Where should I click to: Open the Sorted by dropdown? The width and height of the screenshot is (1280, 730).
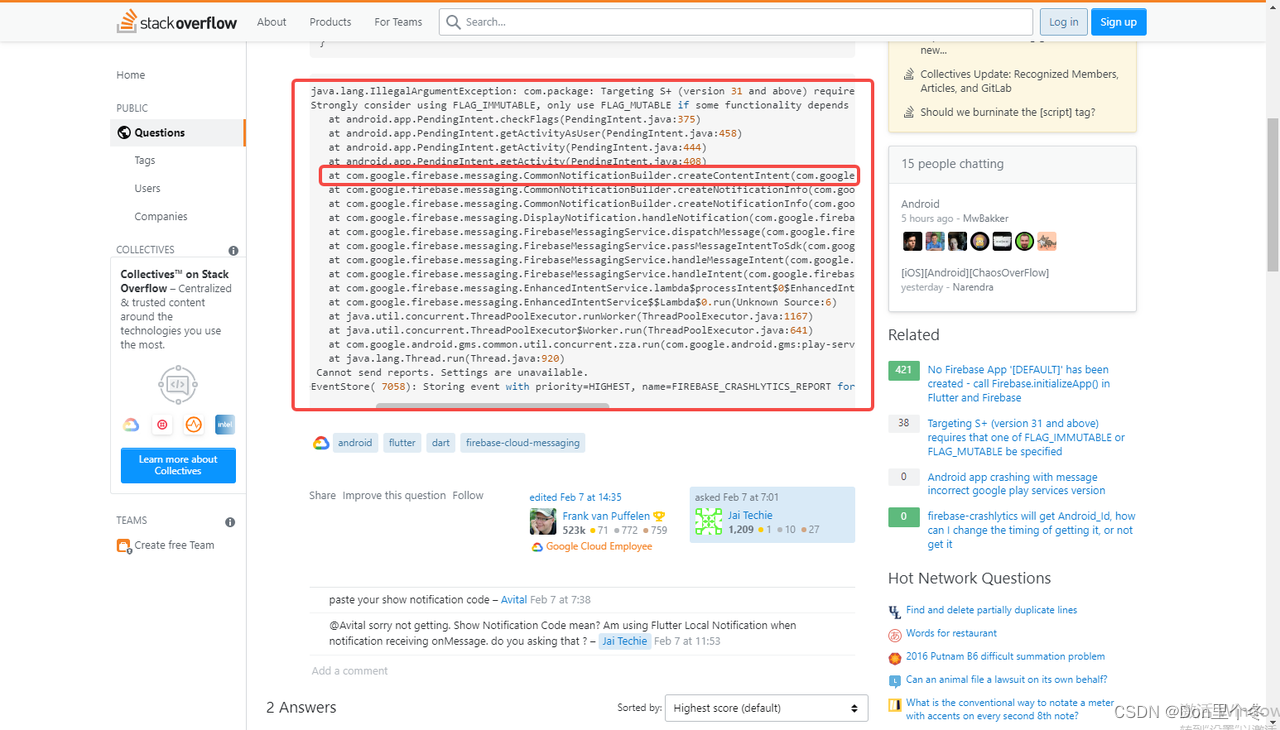click(x=767, y=708)
